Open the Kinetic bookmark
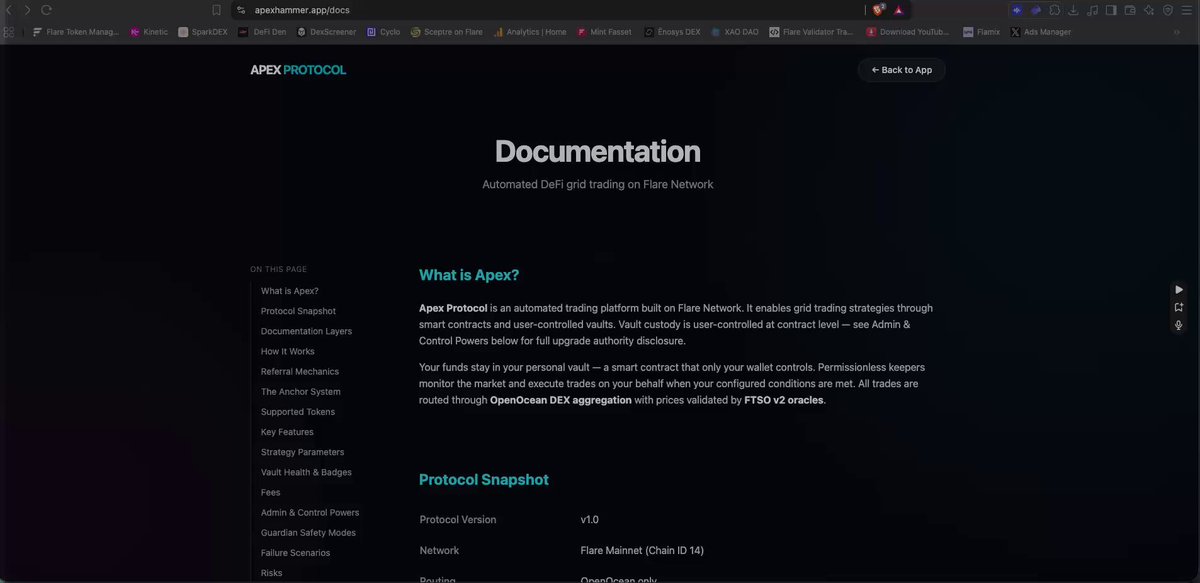The width and height of the screenshot is (1200, 583). coord(149,32)
